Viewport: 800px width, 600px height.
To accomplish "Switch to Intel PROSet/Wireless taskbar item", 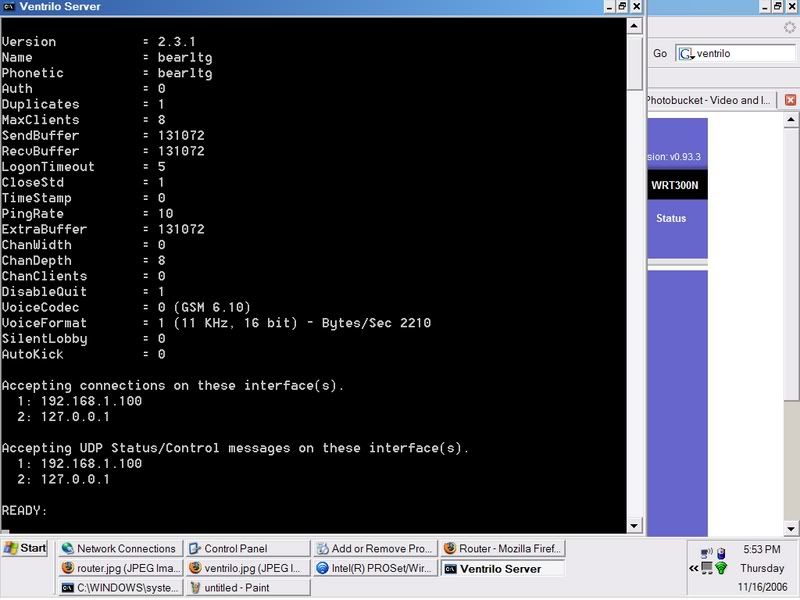I will (x=375, y=568).
